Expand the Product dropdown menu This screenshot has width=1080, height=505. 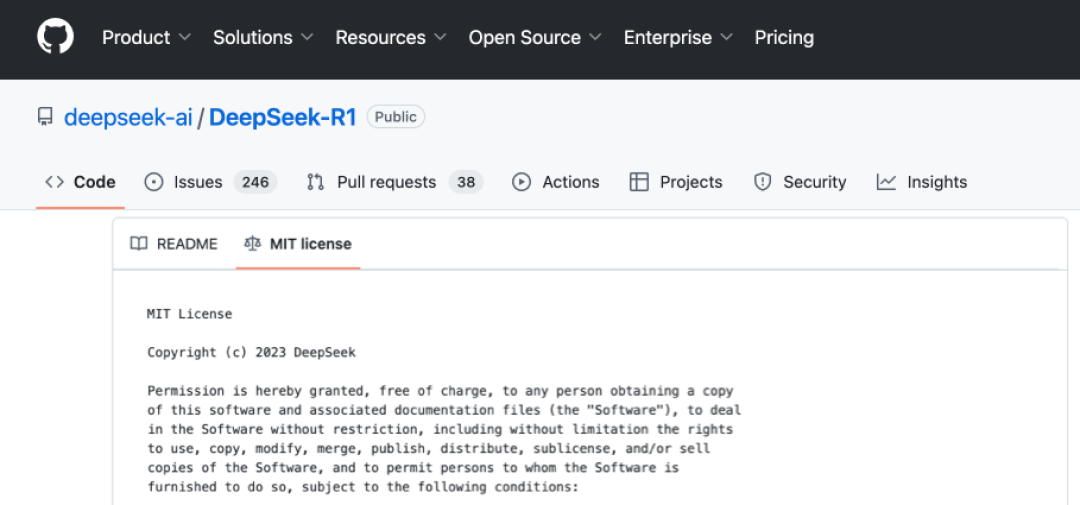(146, 37)
